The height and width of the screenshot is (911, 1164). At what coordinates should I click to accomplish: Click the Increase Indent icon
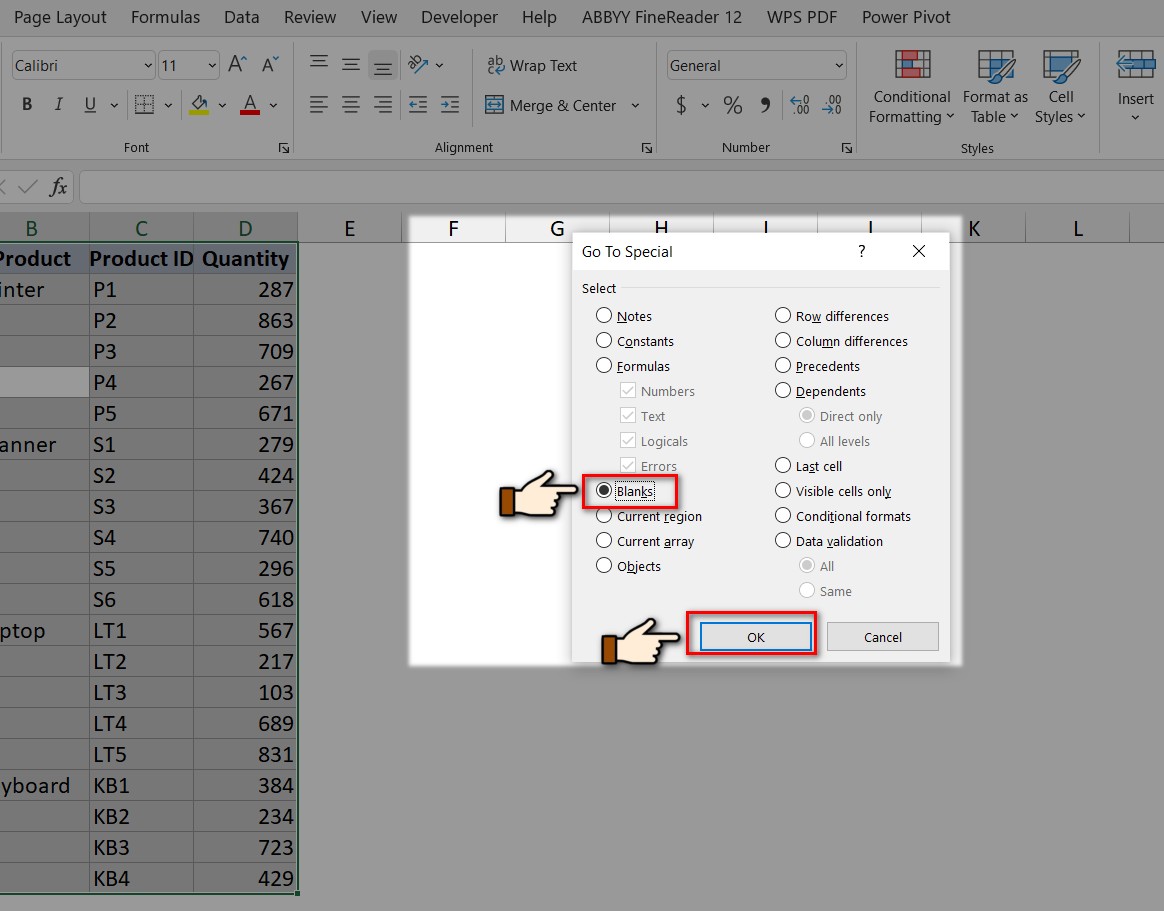pyautogui.click(x=450, y=105)
